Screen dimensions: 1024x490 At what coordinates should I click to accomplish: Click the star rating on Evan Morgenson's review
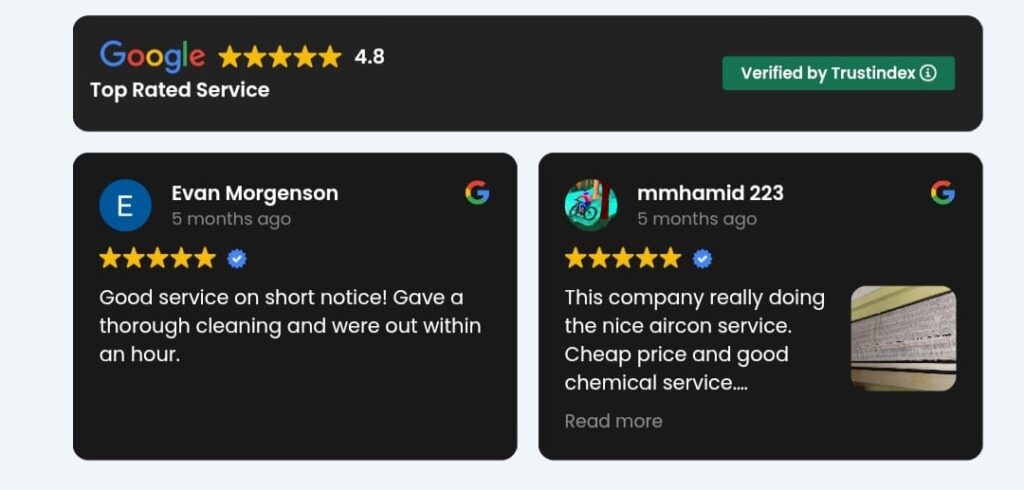click(157, 259)
